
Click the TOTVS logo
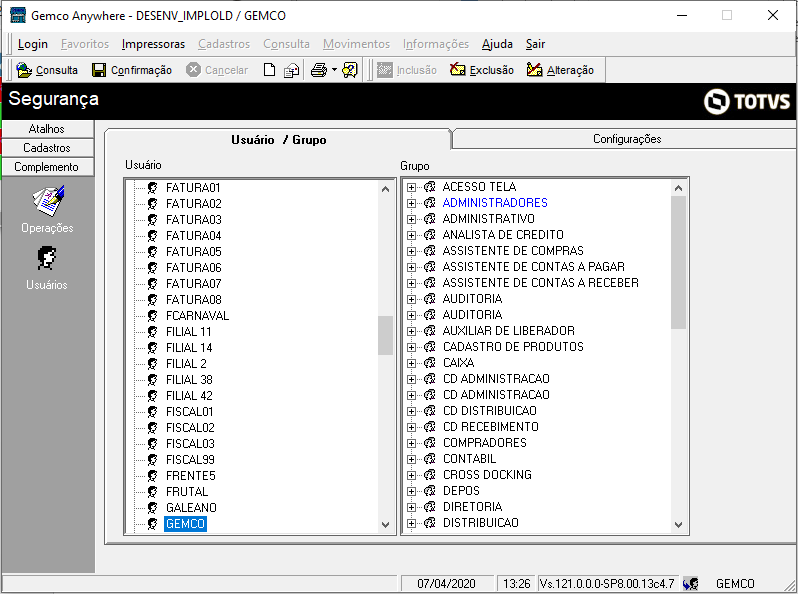pos(747,101)
